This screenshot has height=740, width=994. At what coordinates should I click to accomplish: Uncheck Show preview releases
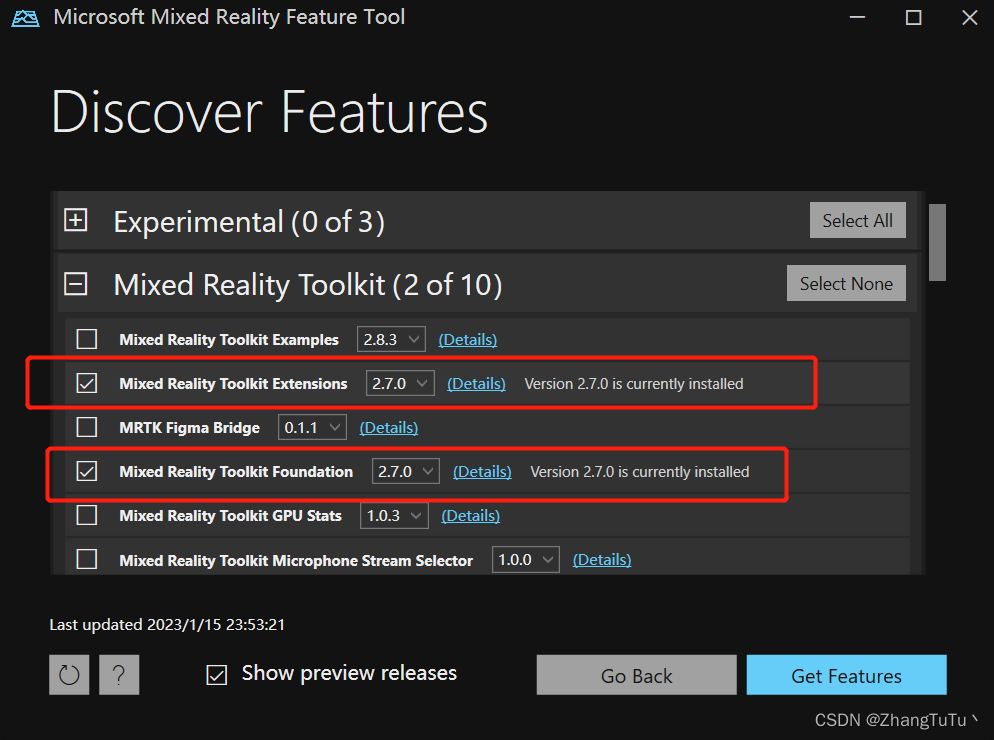[x=216, y=674]
